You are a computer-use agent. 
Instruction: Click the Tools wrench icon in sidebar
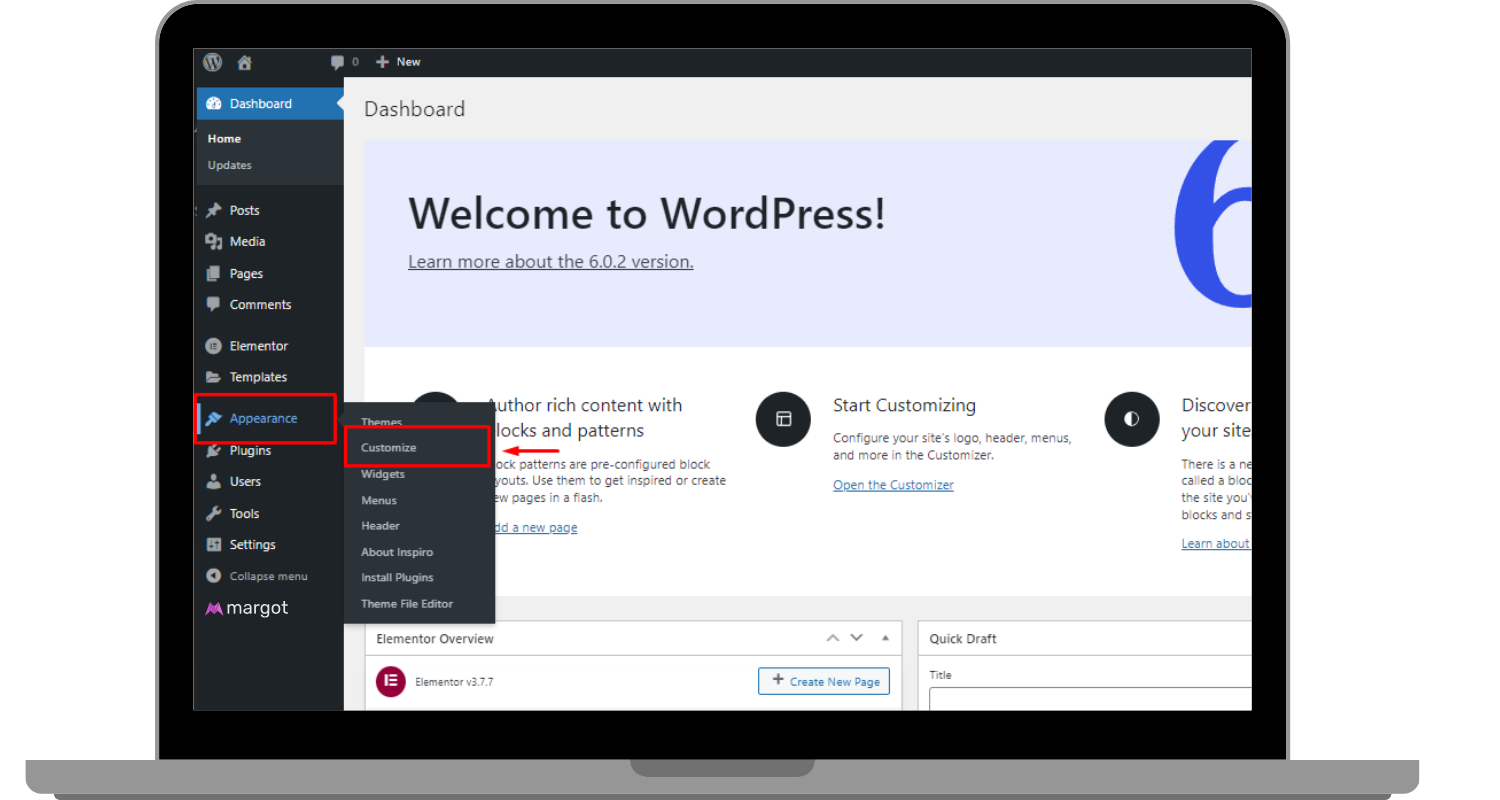[x=213, y=513]
